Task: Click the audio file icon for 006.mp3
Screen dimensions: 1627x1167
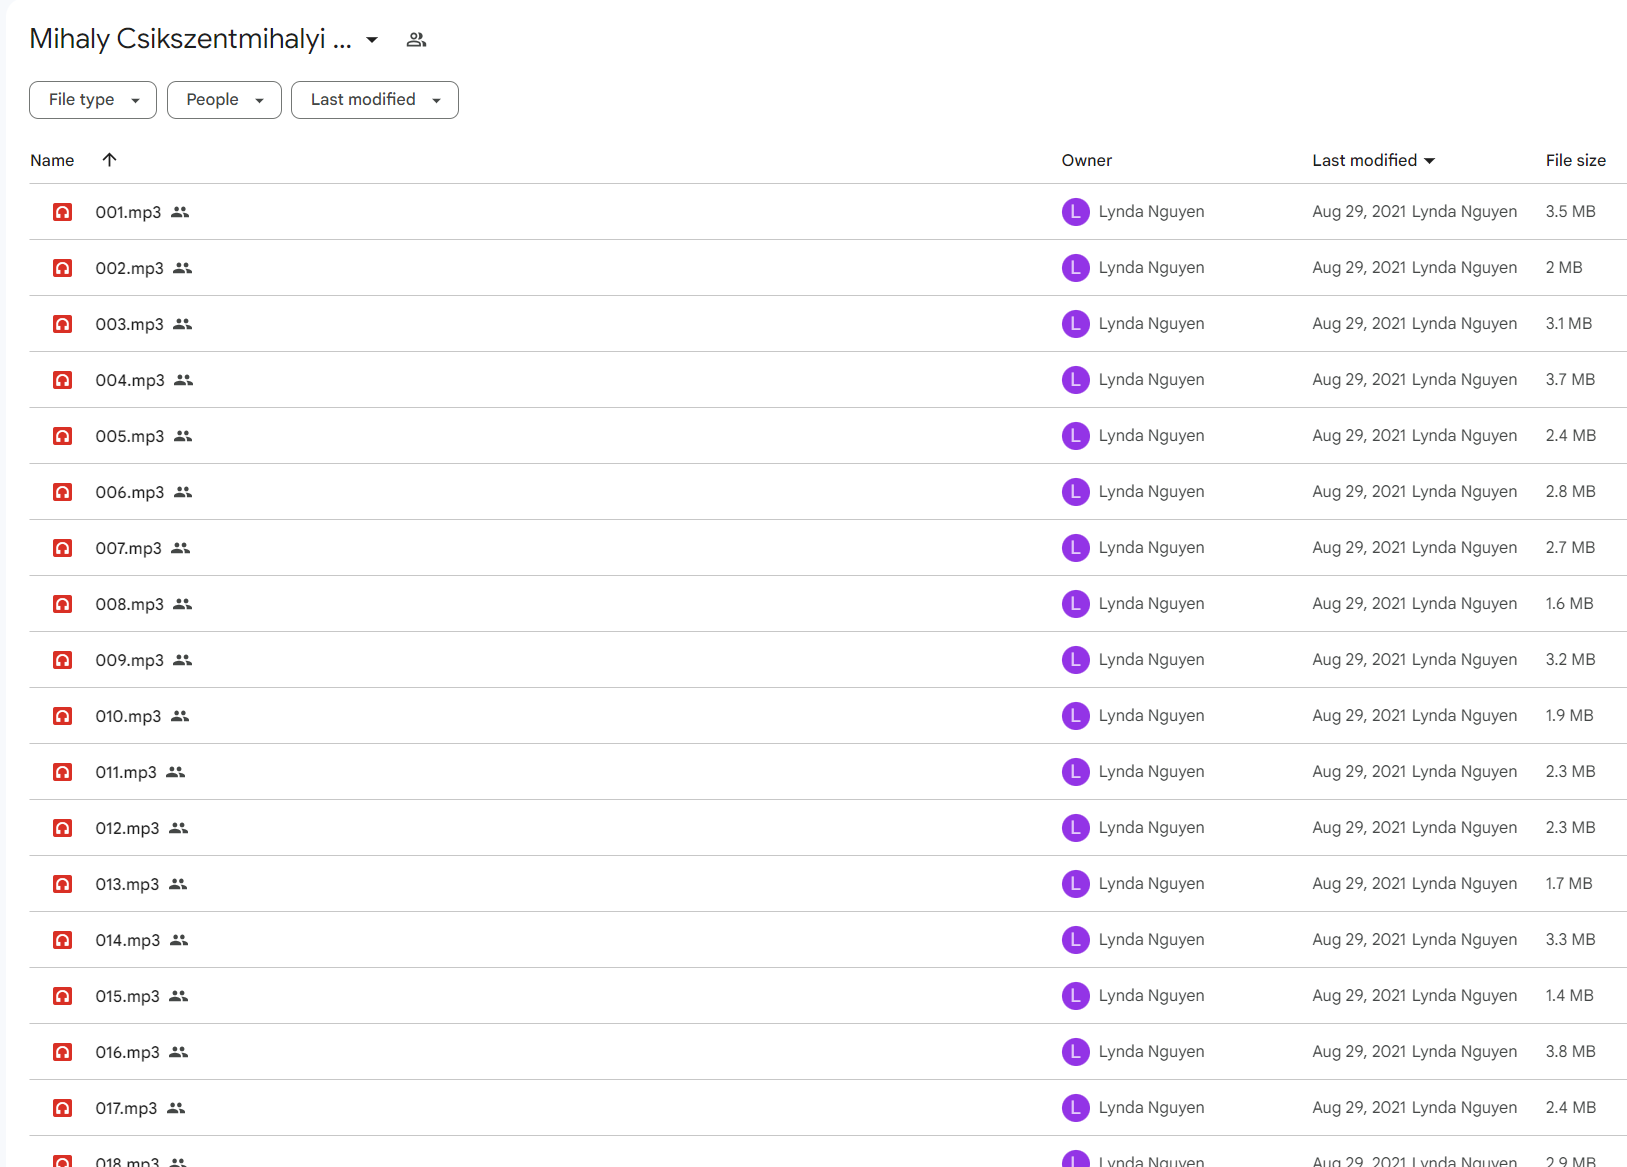Action: click(63, 492)
